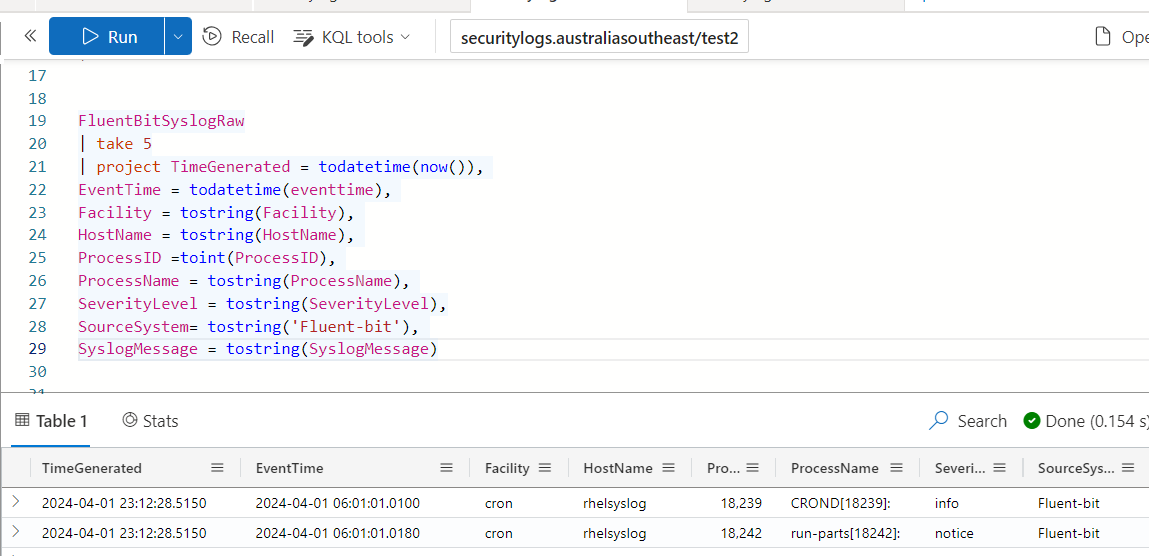Select cell 2024-04-01 06:01:01.0100
1149x556 pixels.
click(337, 503)
